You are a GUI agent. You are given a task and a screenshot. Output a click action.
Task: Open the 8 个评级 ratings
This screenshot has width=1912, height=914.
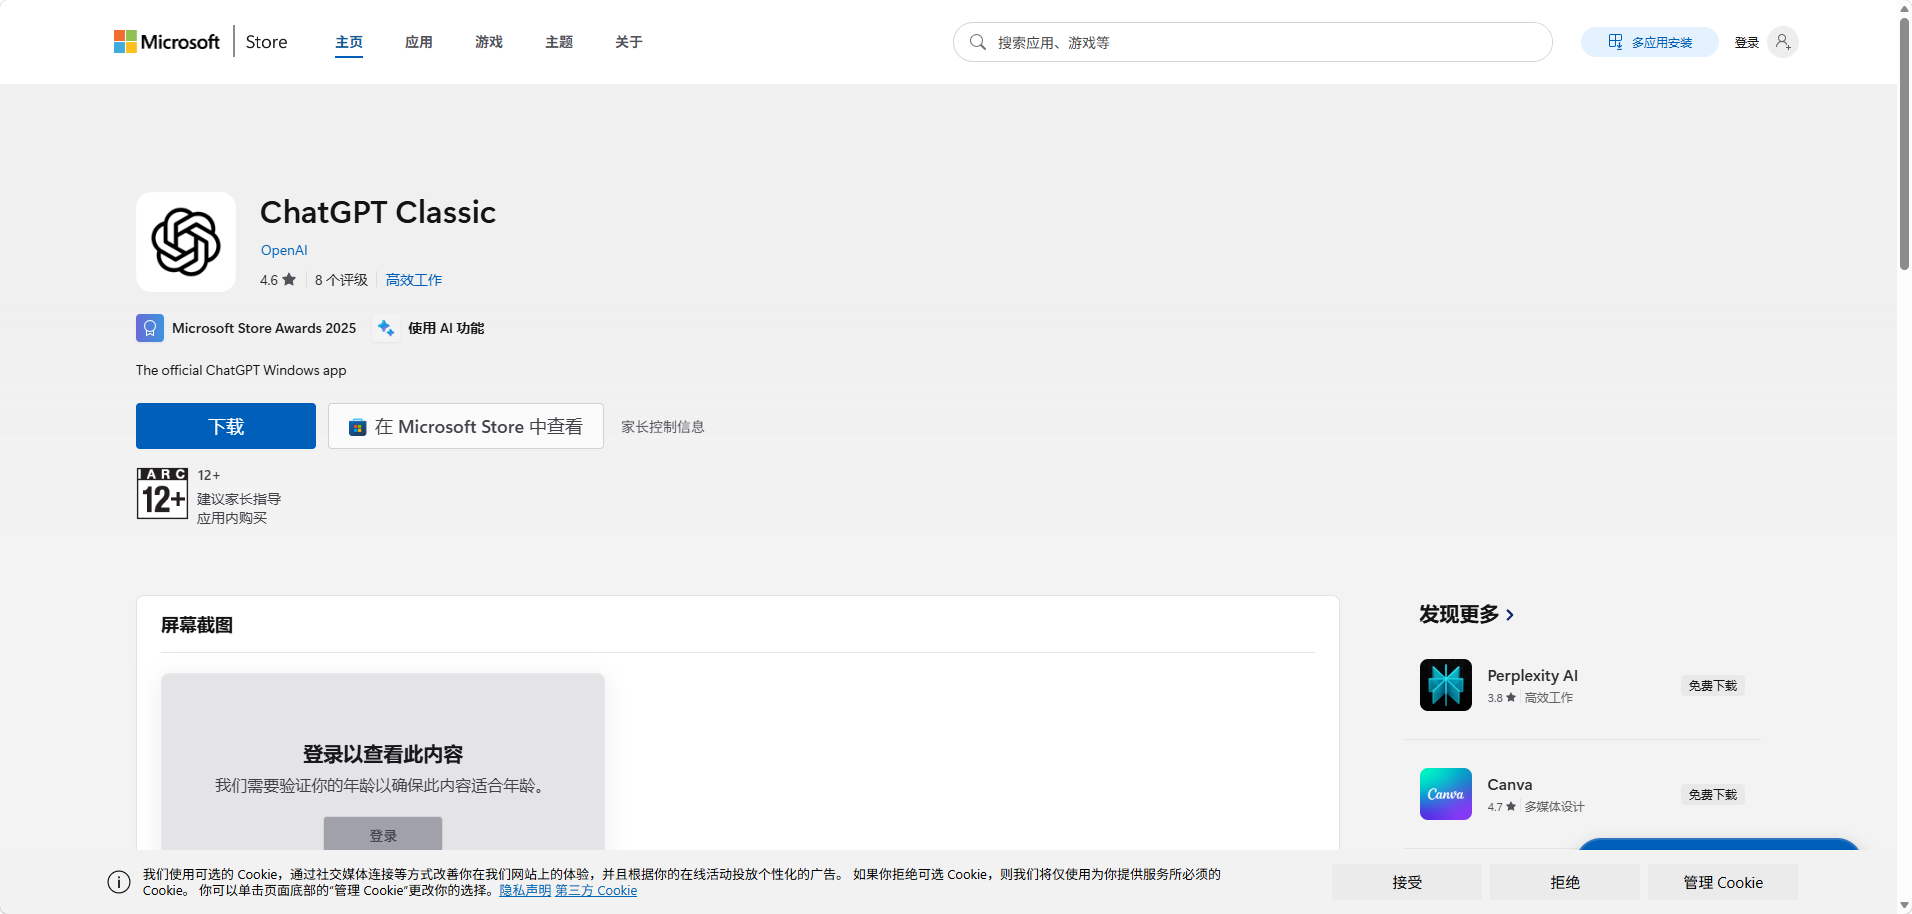[x=341, y=280]
